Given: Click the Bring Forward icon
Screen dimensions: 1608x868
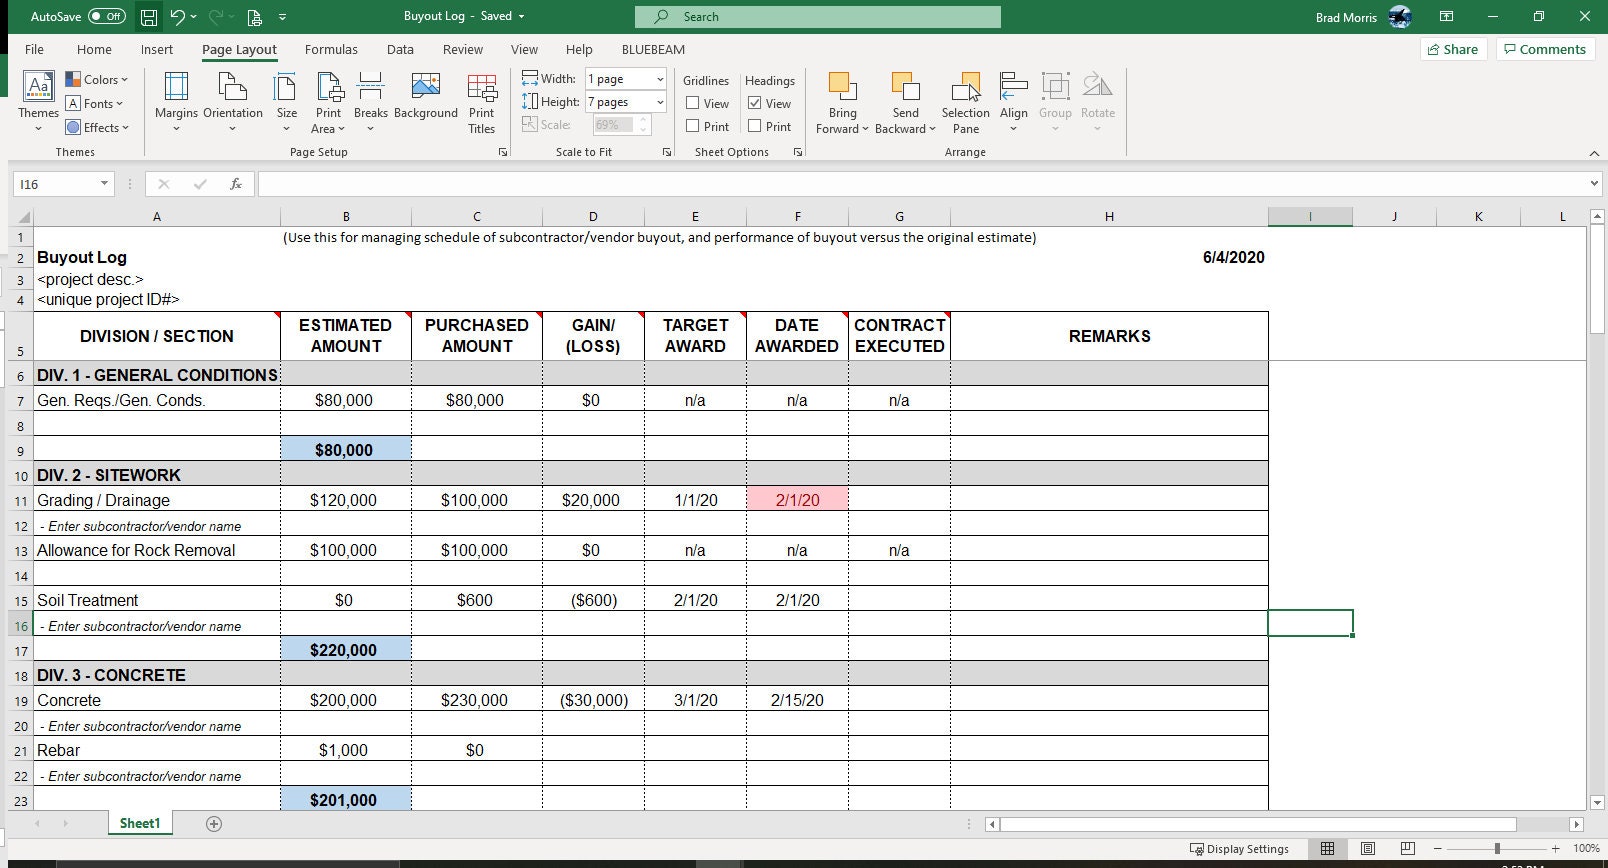Looking at the screenshot, I should point(842,88).
